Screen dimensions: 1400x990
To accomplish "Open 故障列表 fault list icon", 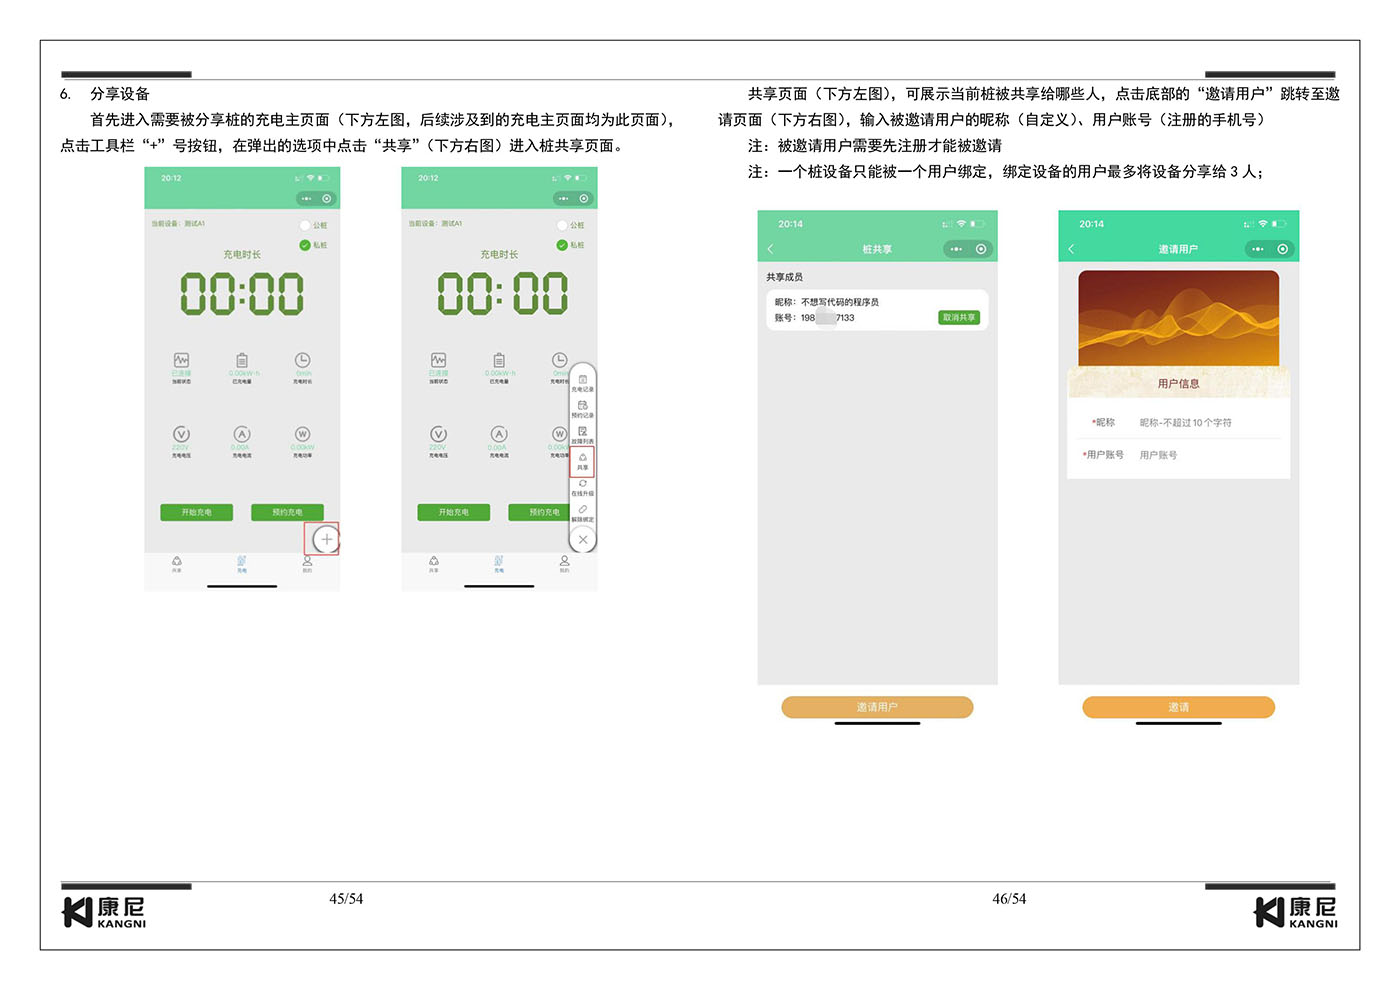I will coord(583,435).
